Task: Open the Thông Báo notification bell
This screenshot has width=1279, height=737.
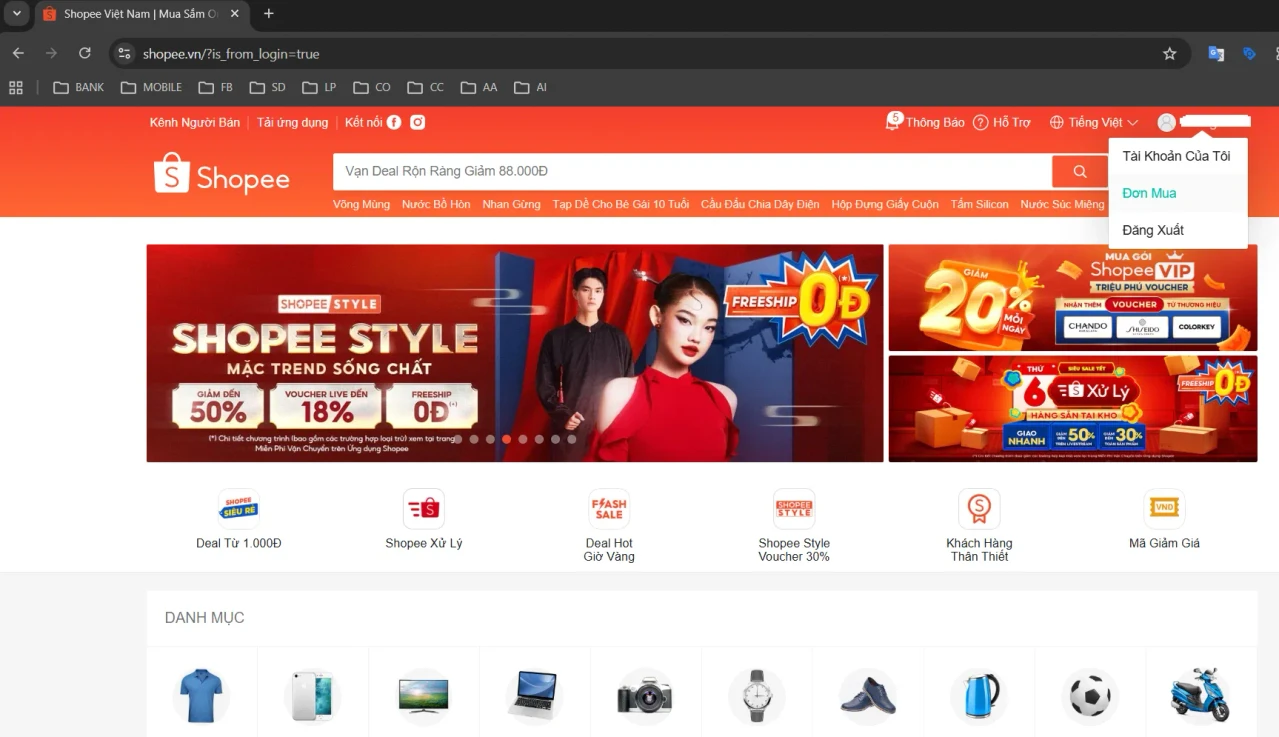Action: click(x=892, y=121)
